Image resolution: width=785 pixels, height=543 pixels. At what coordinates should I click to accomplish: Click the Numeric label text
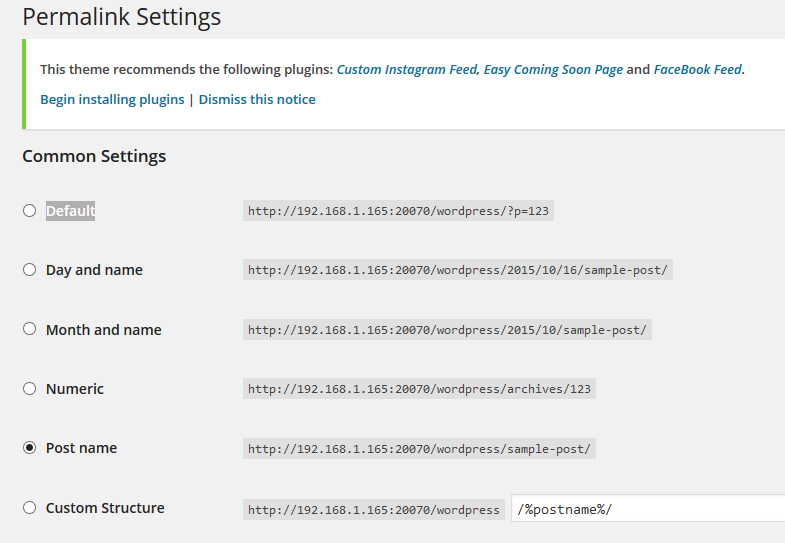pos(75,389)
